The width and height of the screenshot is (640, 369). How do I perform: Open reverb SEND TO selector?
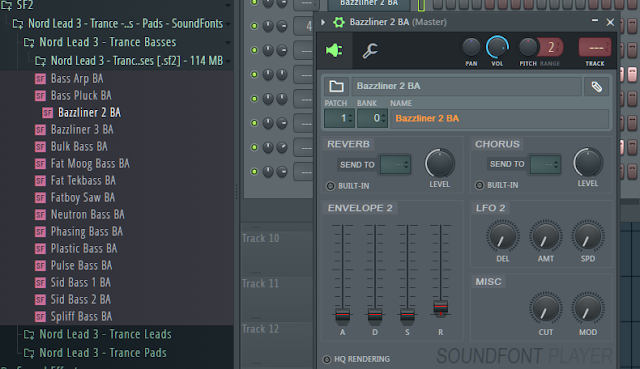[x=395, y=164]
